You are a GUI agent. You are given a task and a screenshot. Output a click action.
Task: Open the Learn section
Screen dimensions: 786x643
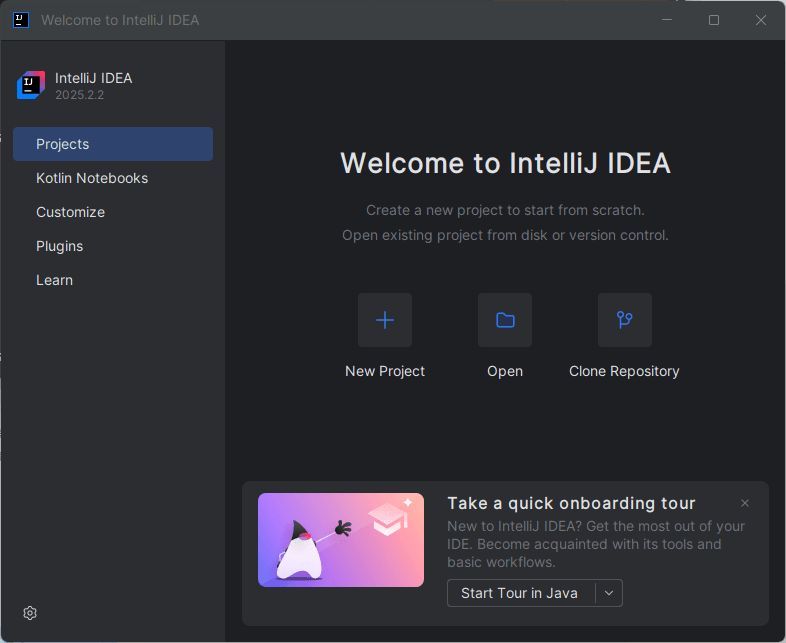(x=54, y=280)
